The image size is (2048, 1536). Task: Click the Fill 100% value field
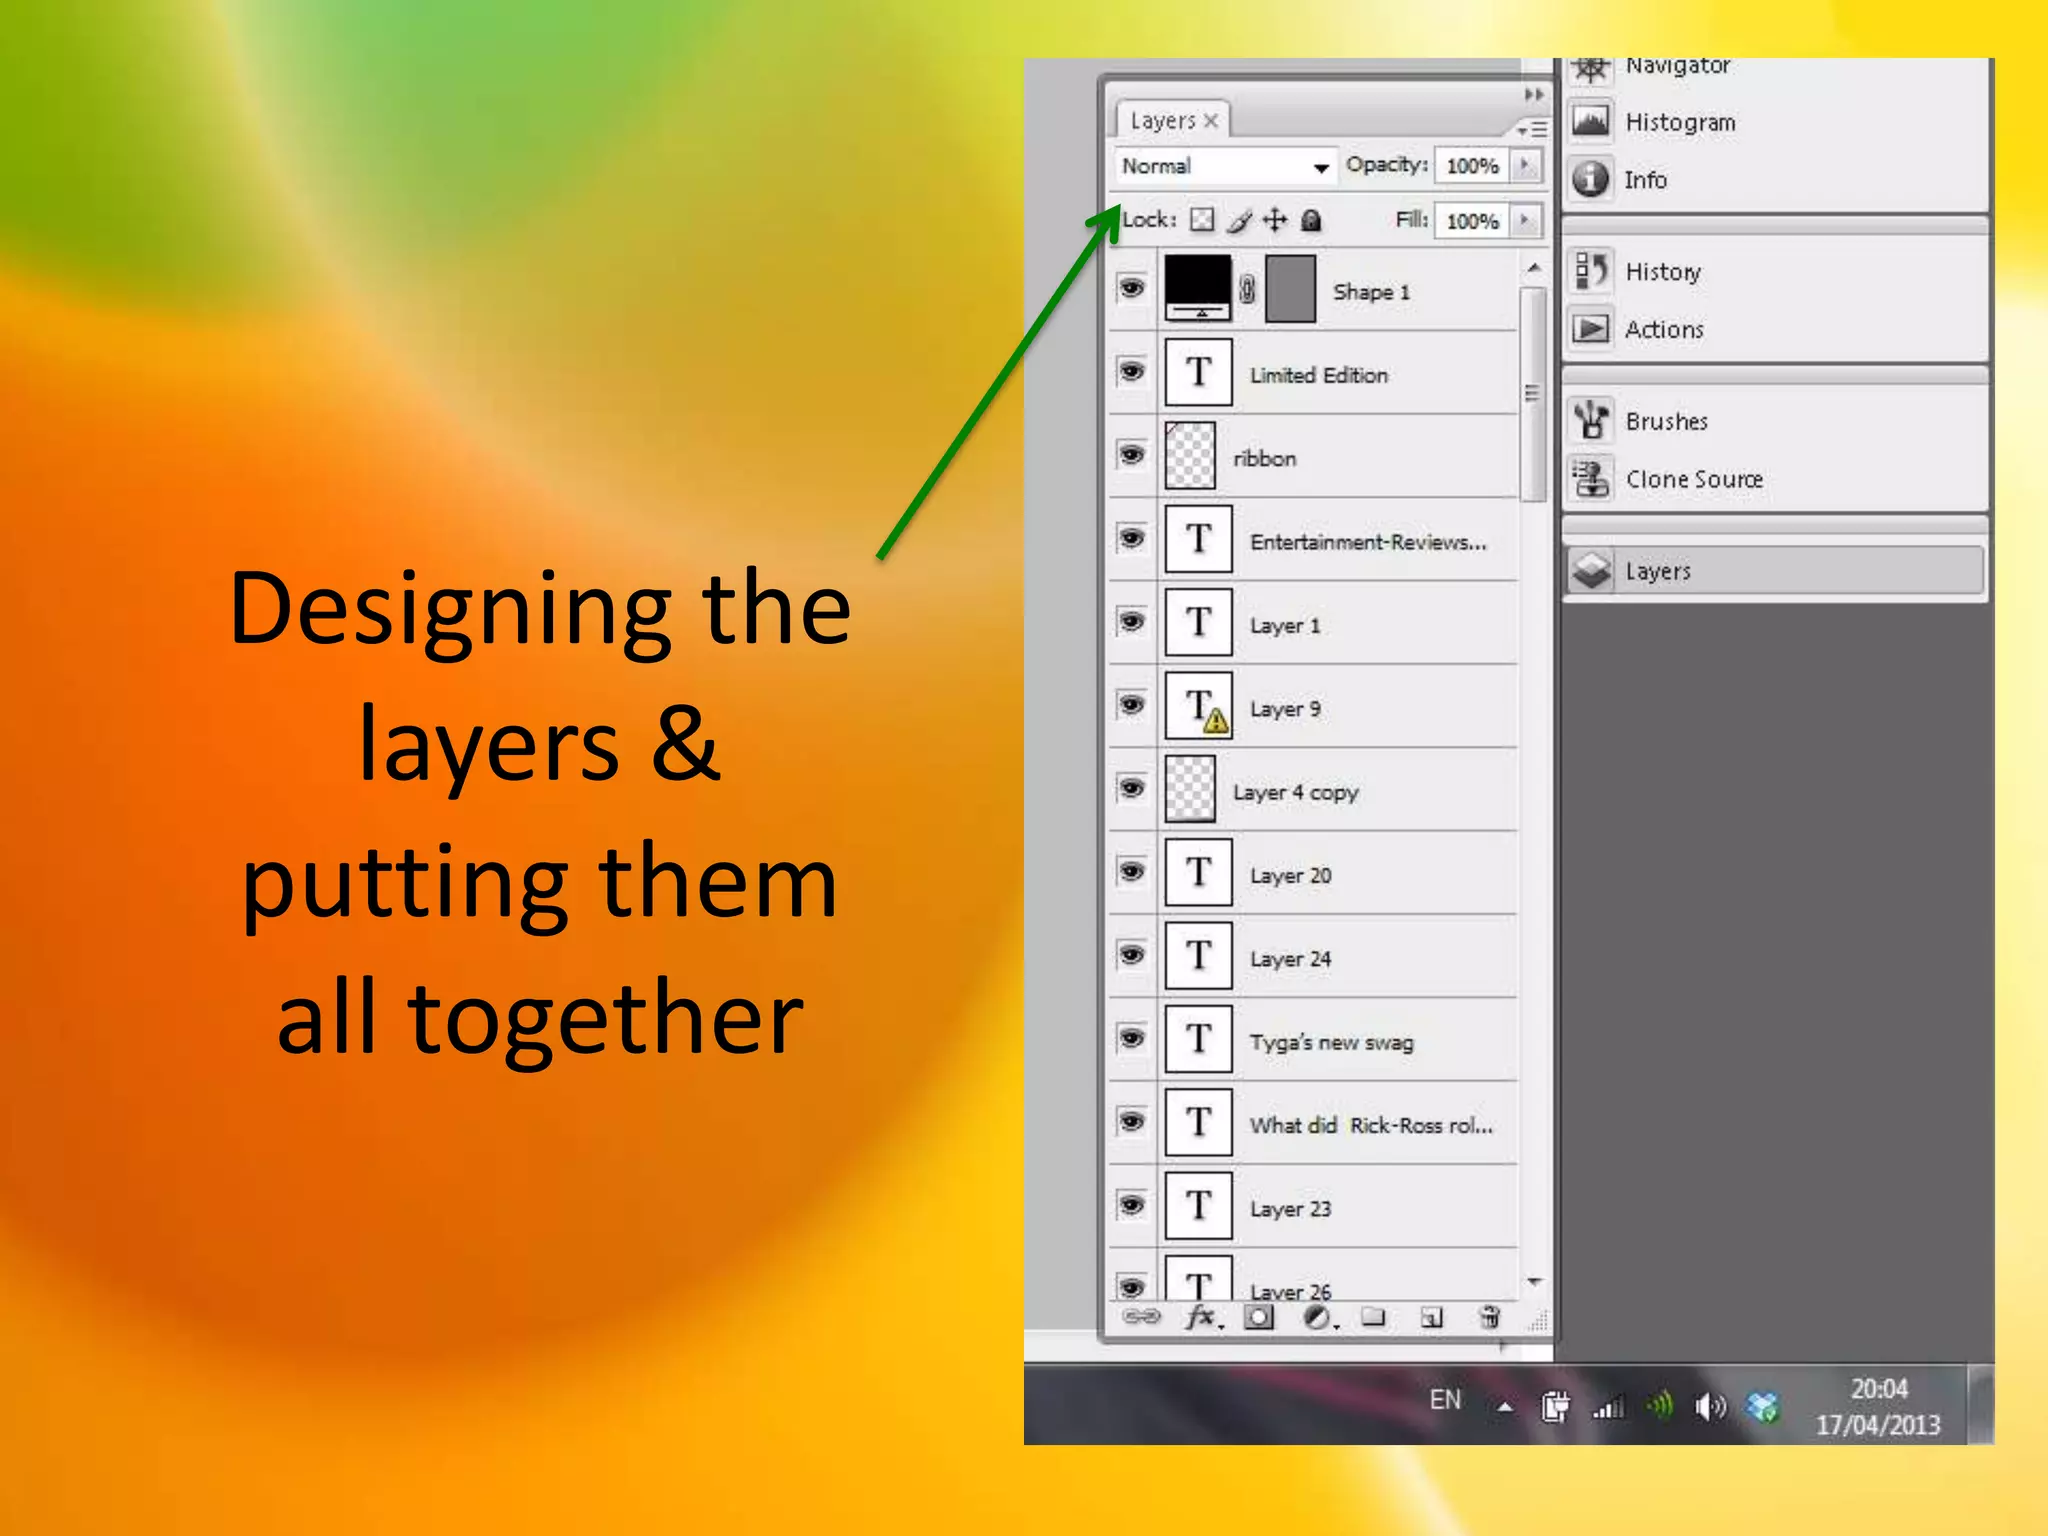pos(1472,221)
